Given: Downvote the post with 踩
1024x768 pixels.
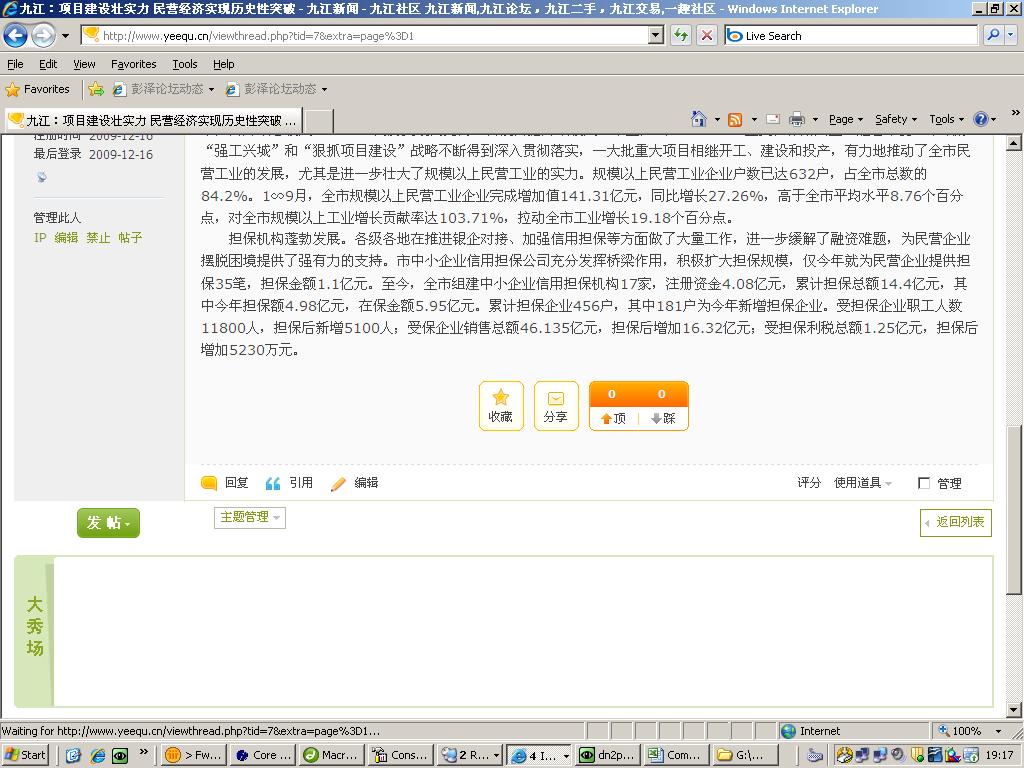Looking at the screenshot, I should click(x=663, y=418).
